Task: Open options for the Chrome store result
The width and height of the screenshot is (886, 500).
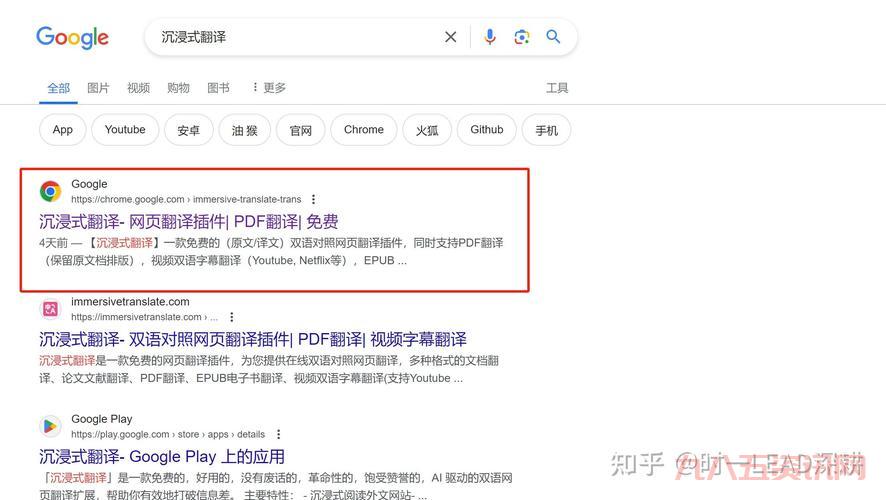Action: point(313,200)
